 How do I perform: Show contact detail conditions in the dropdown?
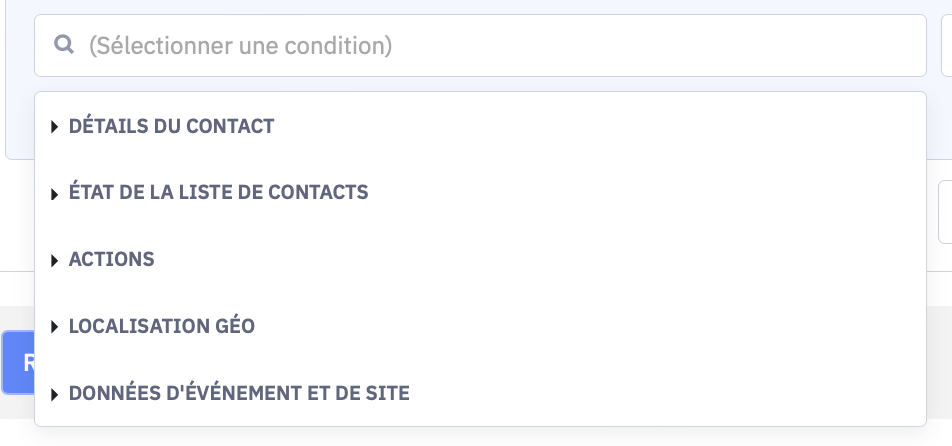pyautogui.click(x=480, y=126)
